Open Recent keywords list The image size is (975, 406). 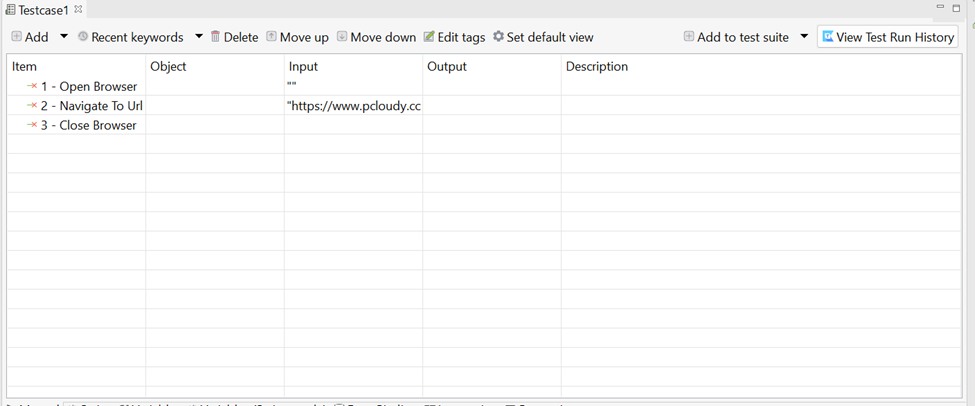pos(130,37)
